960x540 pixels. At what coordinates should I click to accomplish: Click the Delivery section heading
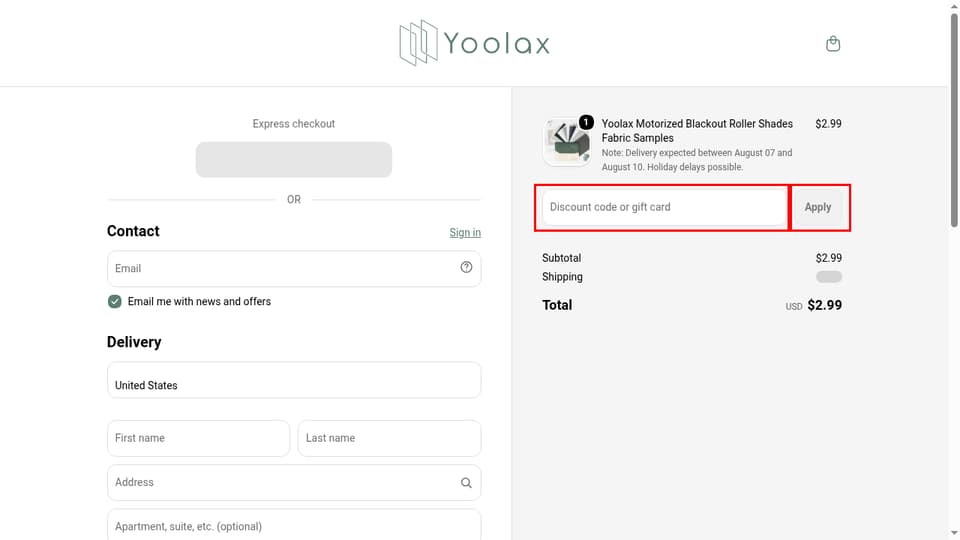tap(134, 342)
